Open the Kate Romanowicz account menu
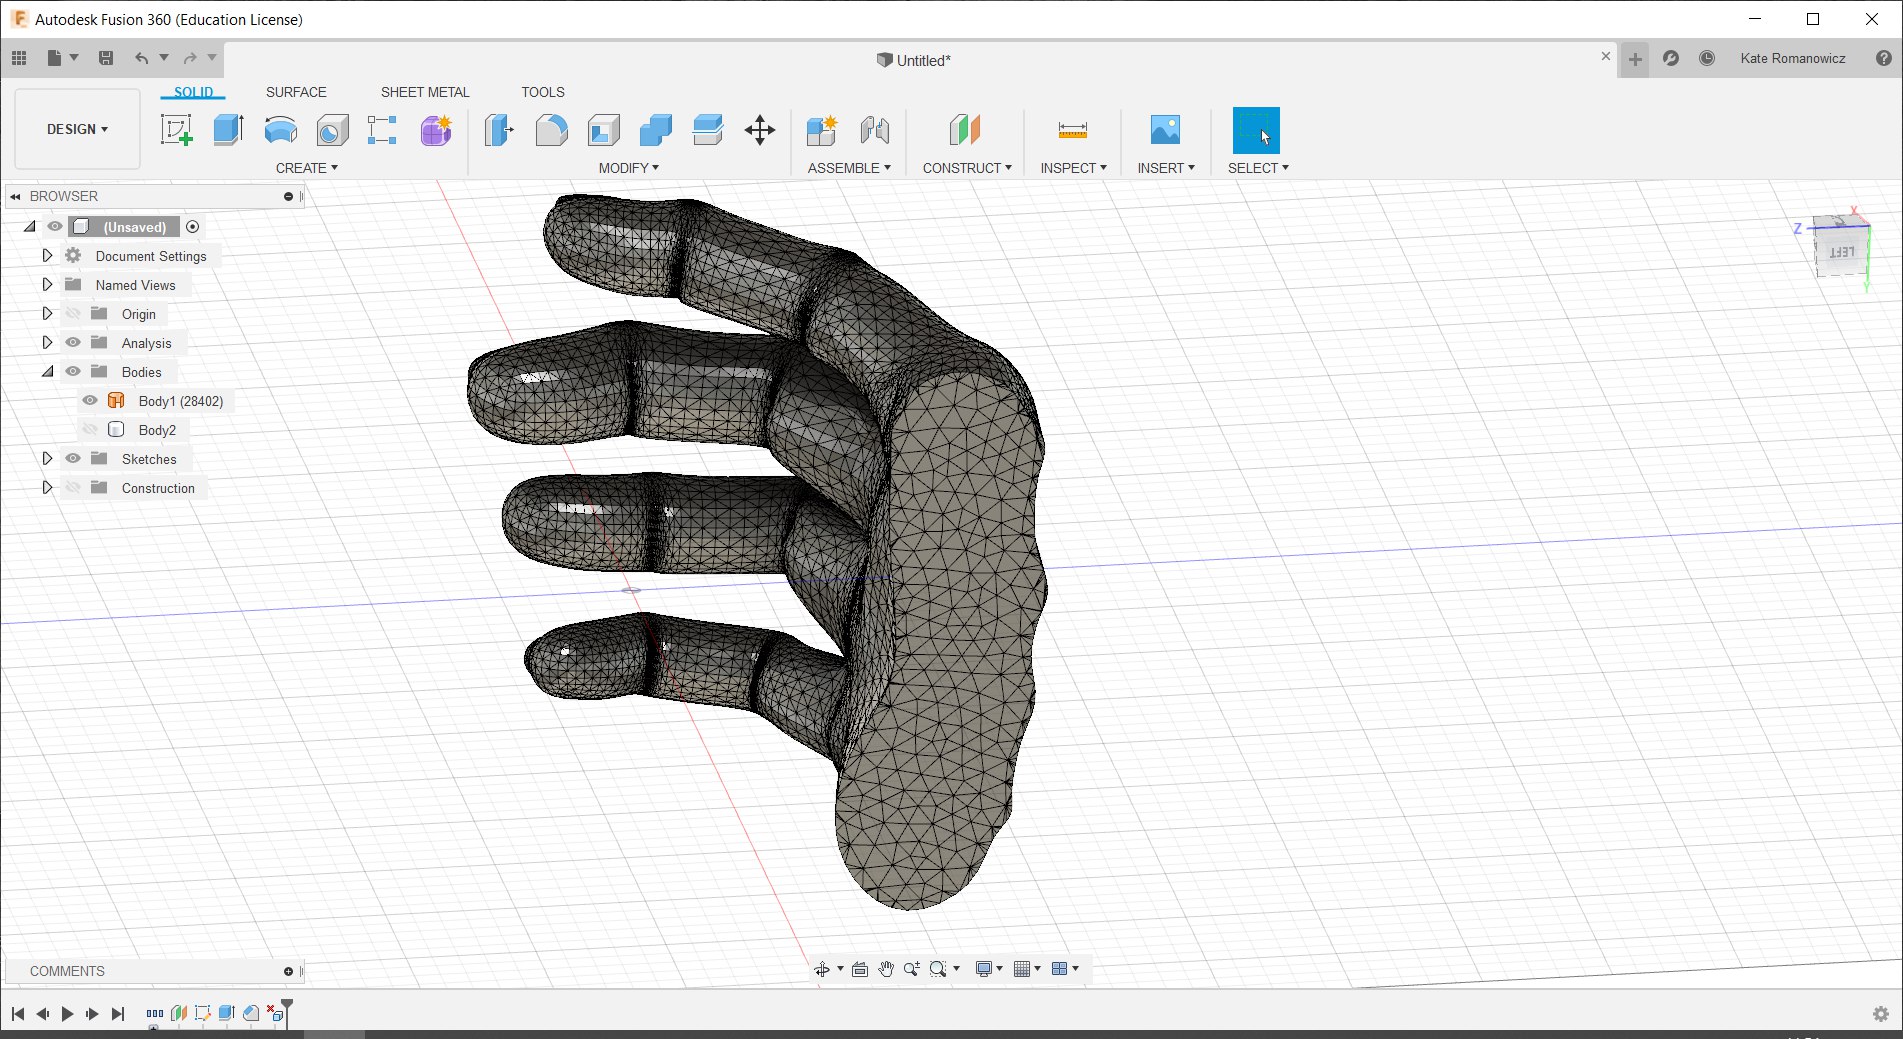Viewport: 1903px width, 1039px height. (1793, 58)
